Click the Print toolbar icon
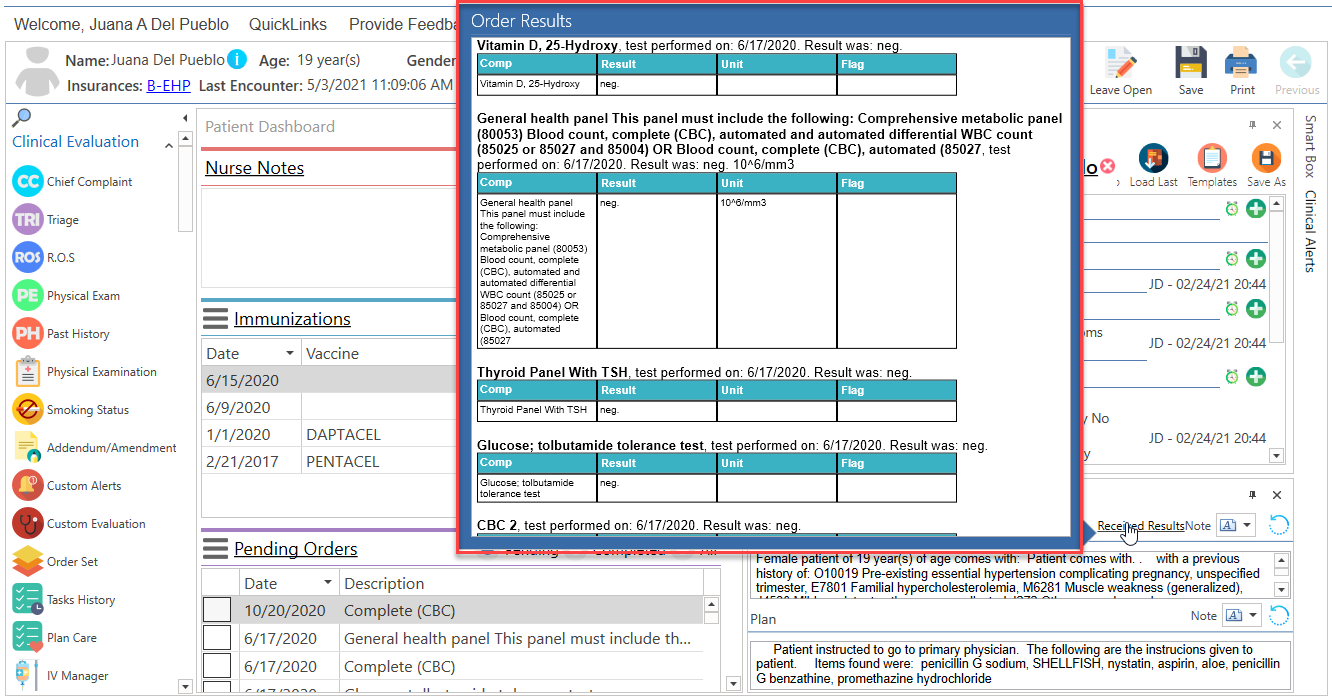 [1242, 70]
